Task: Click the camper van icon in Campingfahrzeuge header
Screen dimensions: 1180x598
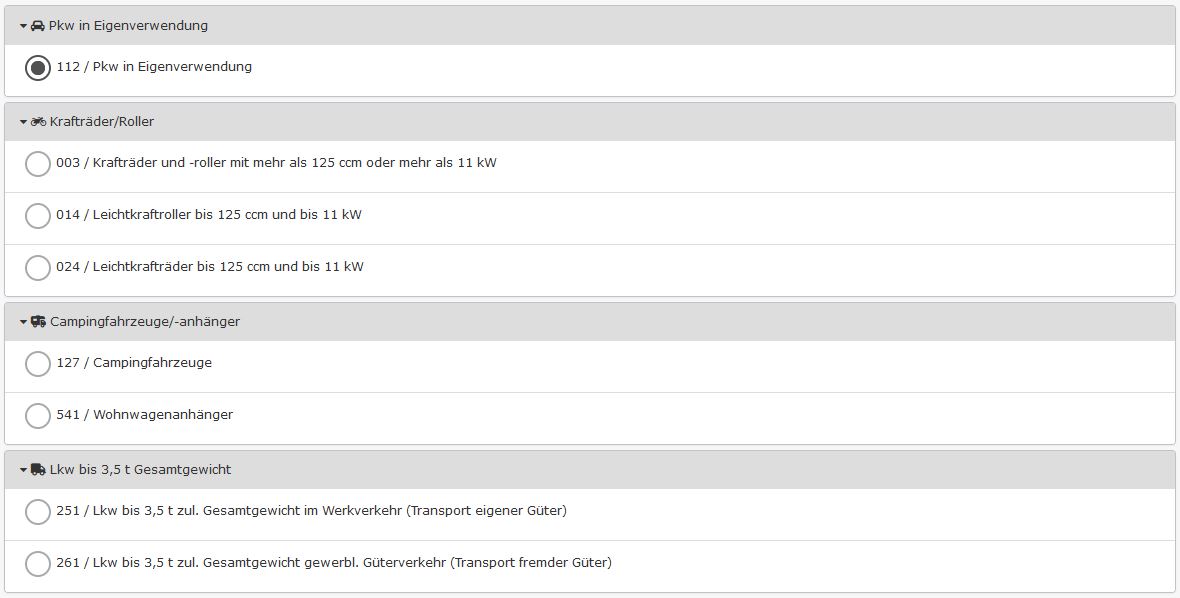Action: tap(38, 322)
